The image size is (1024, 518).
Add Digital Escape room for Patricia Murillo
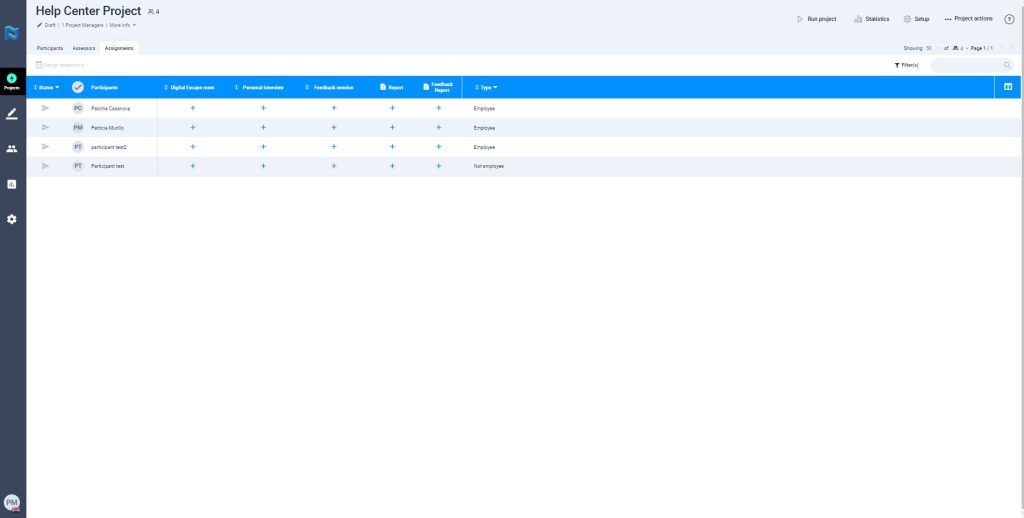pyautogui.click(x=193, y=128)
